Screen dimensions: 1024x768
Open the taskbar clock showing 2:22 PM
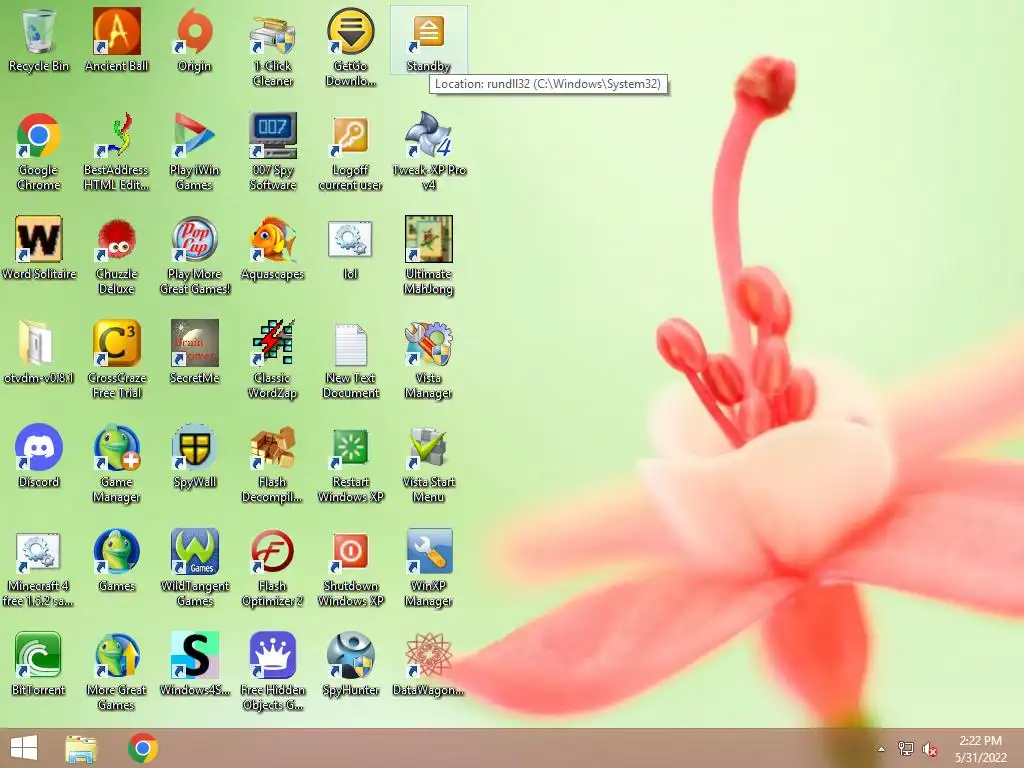980,749
